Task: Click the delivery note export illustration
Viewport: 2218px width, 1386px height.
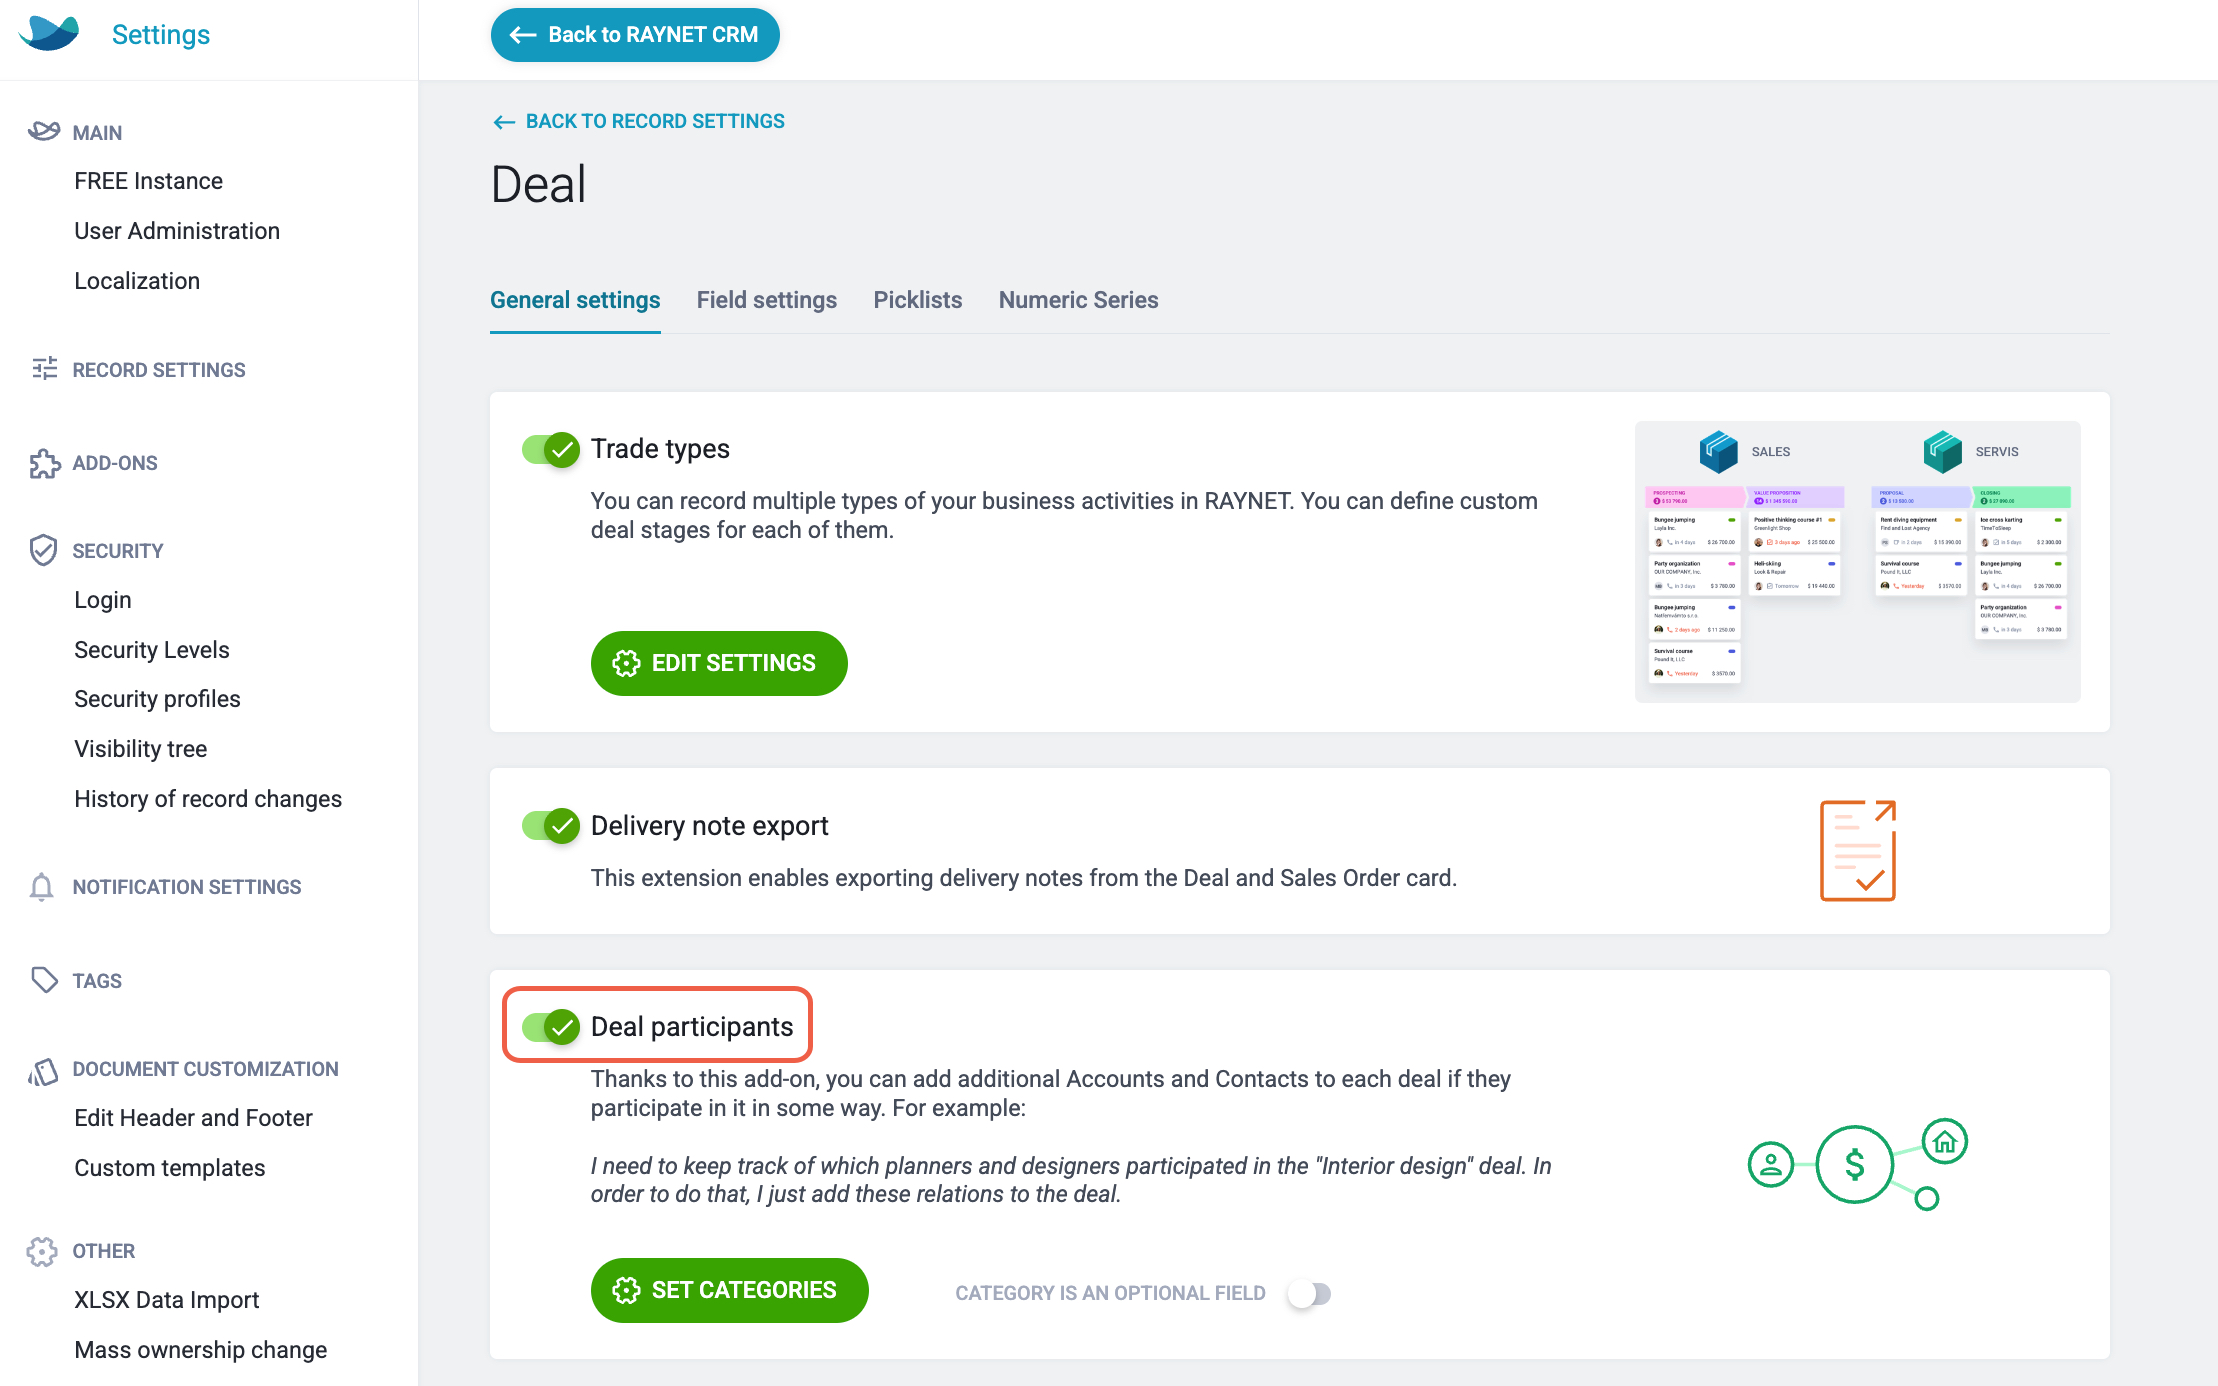Action: coord(1858,851)
